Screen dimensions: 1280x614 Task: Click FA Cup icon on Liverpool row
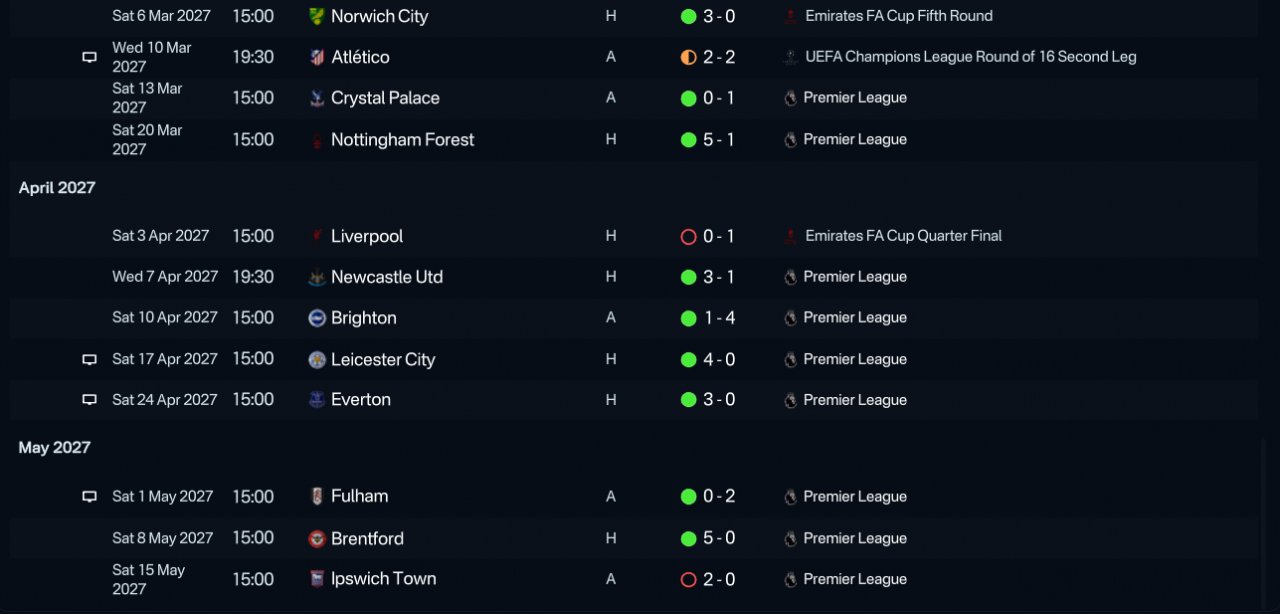[x=791, y=236]
